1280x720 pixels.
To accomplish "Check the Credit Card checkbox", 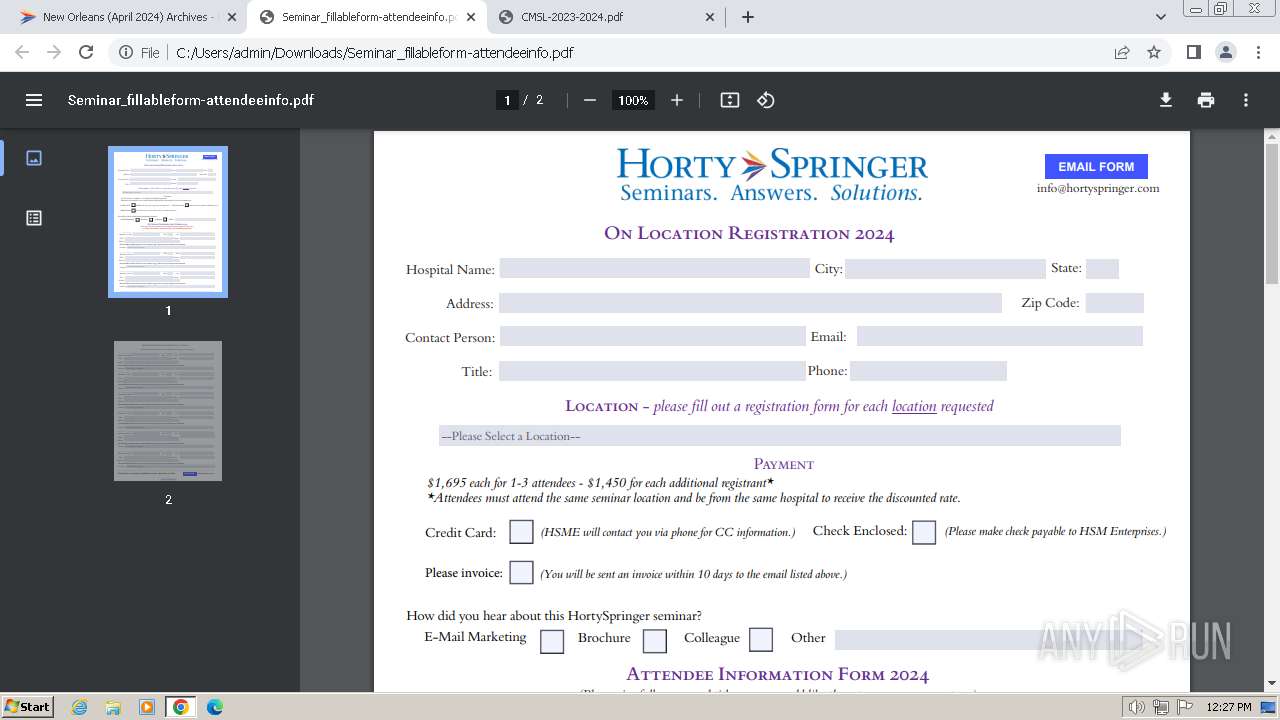I will [521, 532].
